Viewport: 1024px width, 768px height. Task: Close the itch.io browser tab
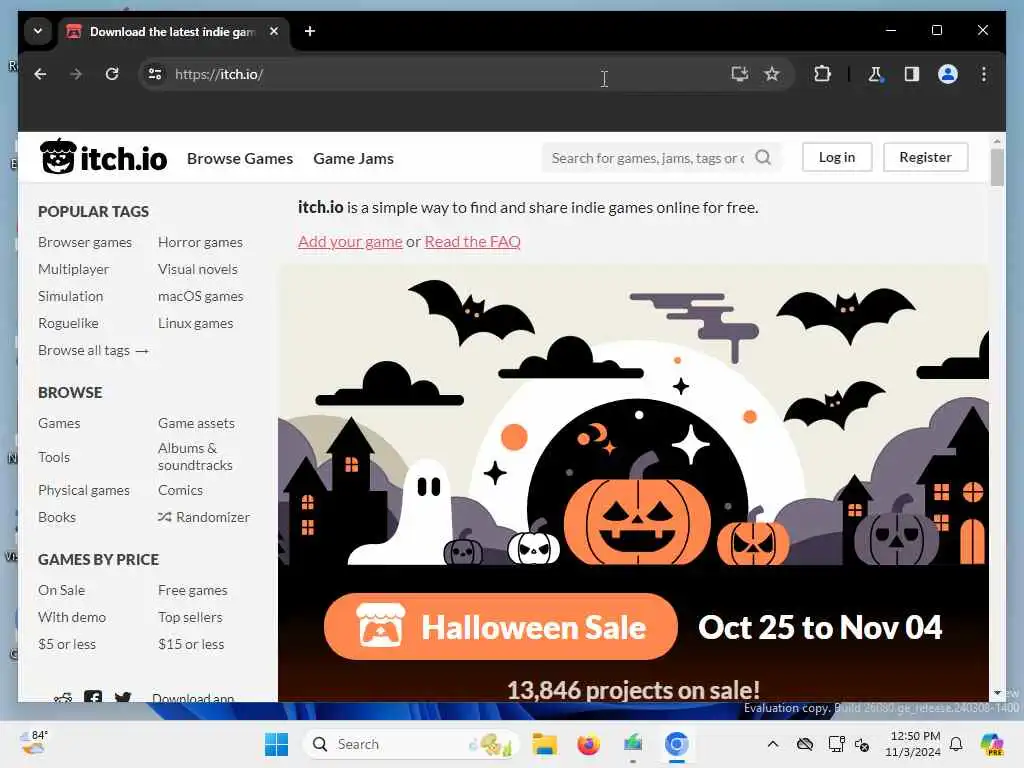(x=274, y=31)
